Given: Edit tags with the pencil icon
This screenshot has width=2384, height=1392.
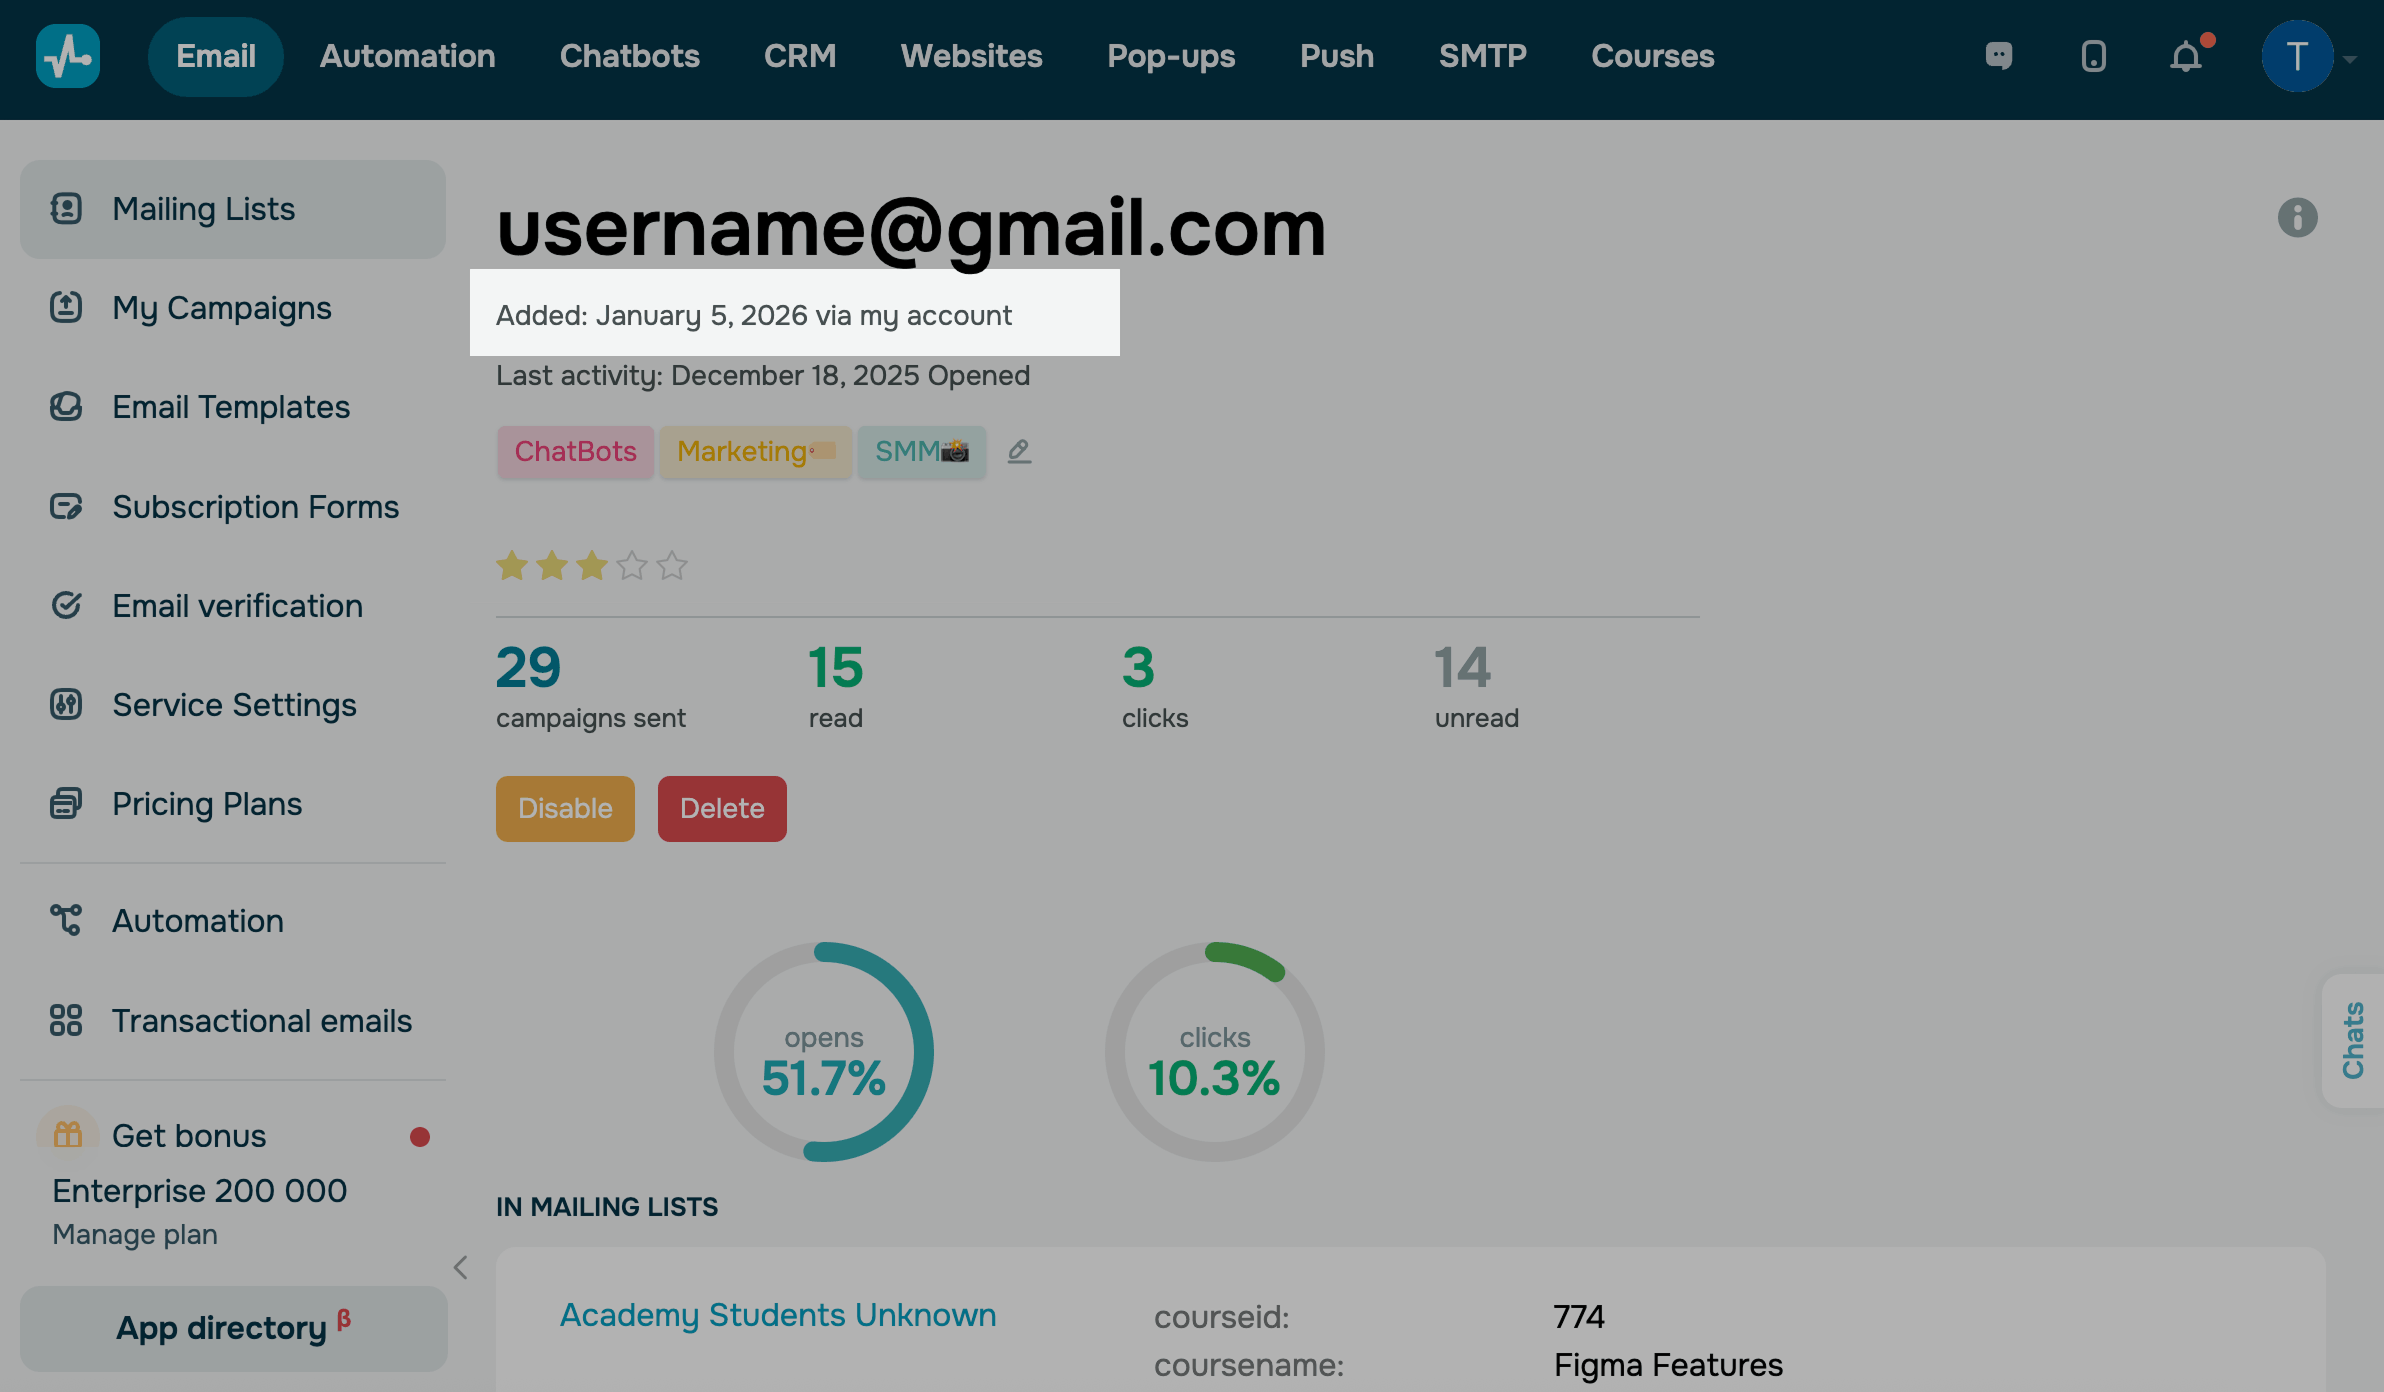Looking at the screenshot, I should (1019, 451).
